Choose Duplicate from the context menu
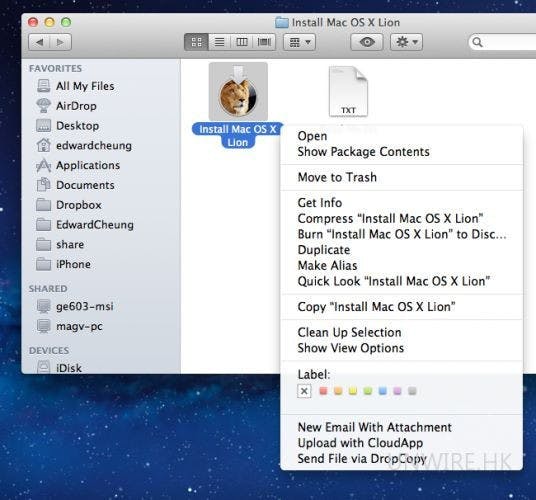The image size is (536, 500). [402, 250]
